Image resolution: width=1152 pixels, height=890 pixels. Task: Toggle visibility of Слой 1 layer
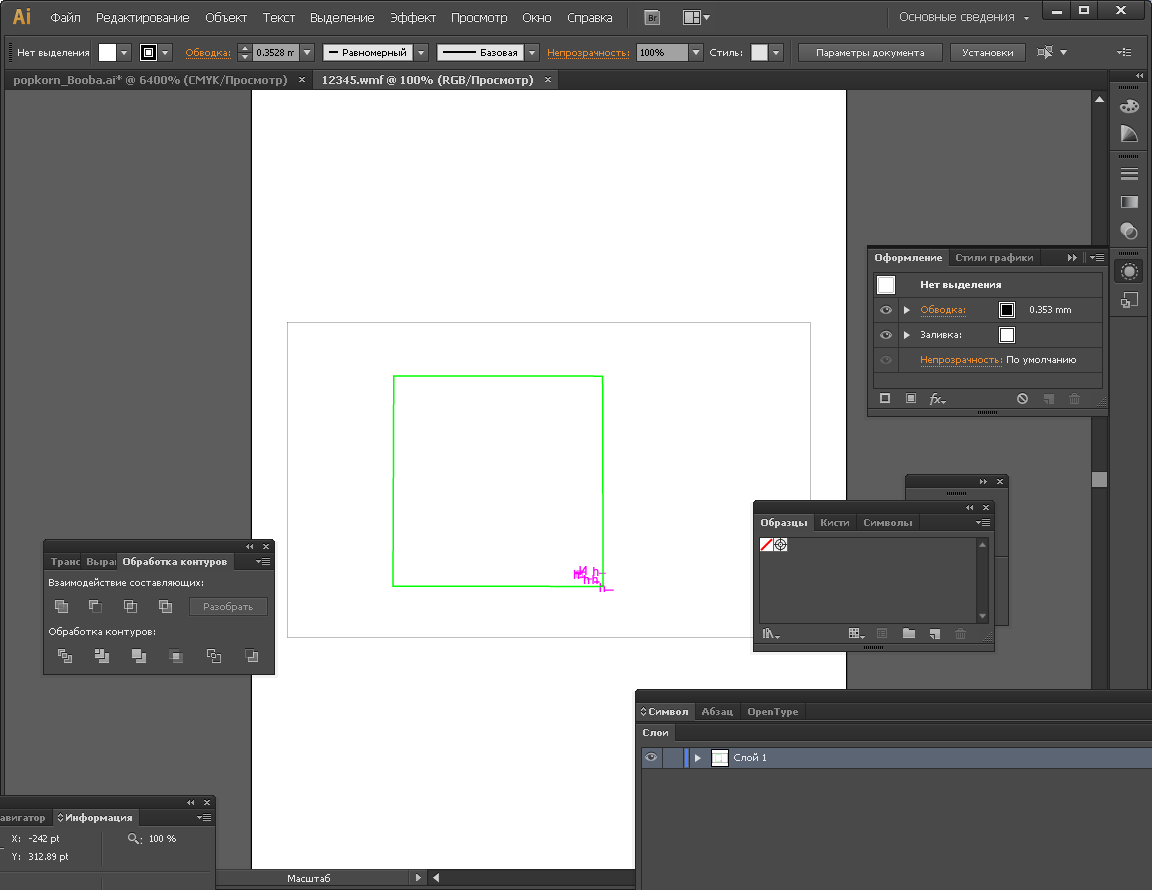[651, 758]
